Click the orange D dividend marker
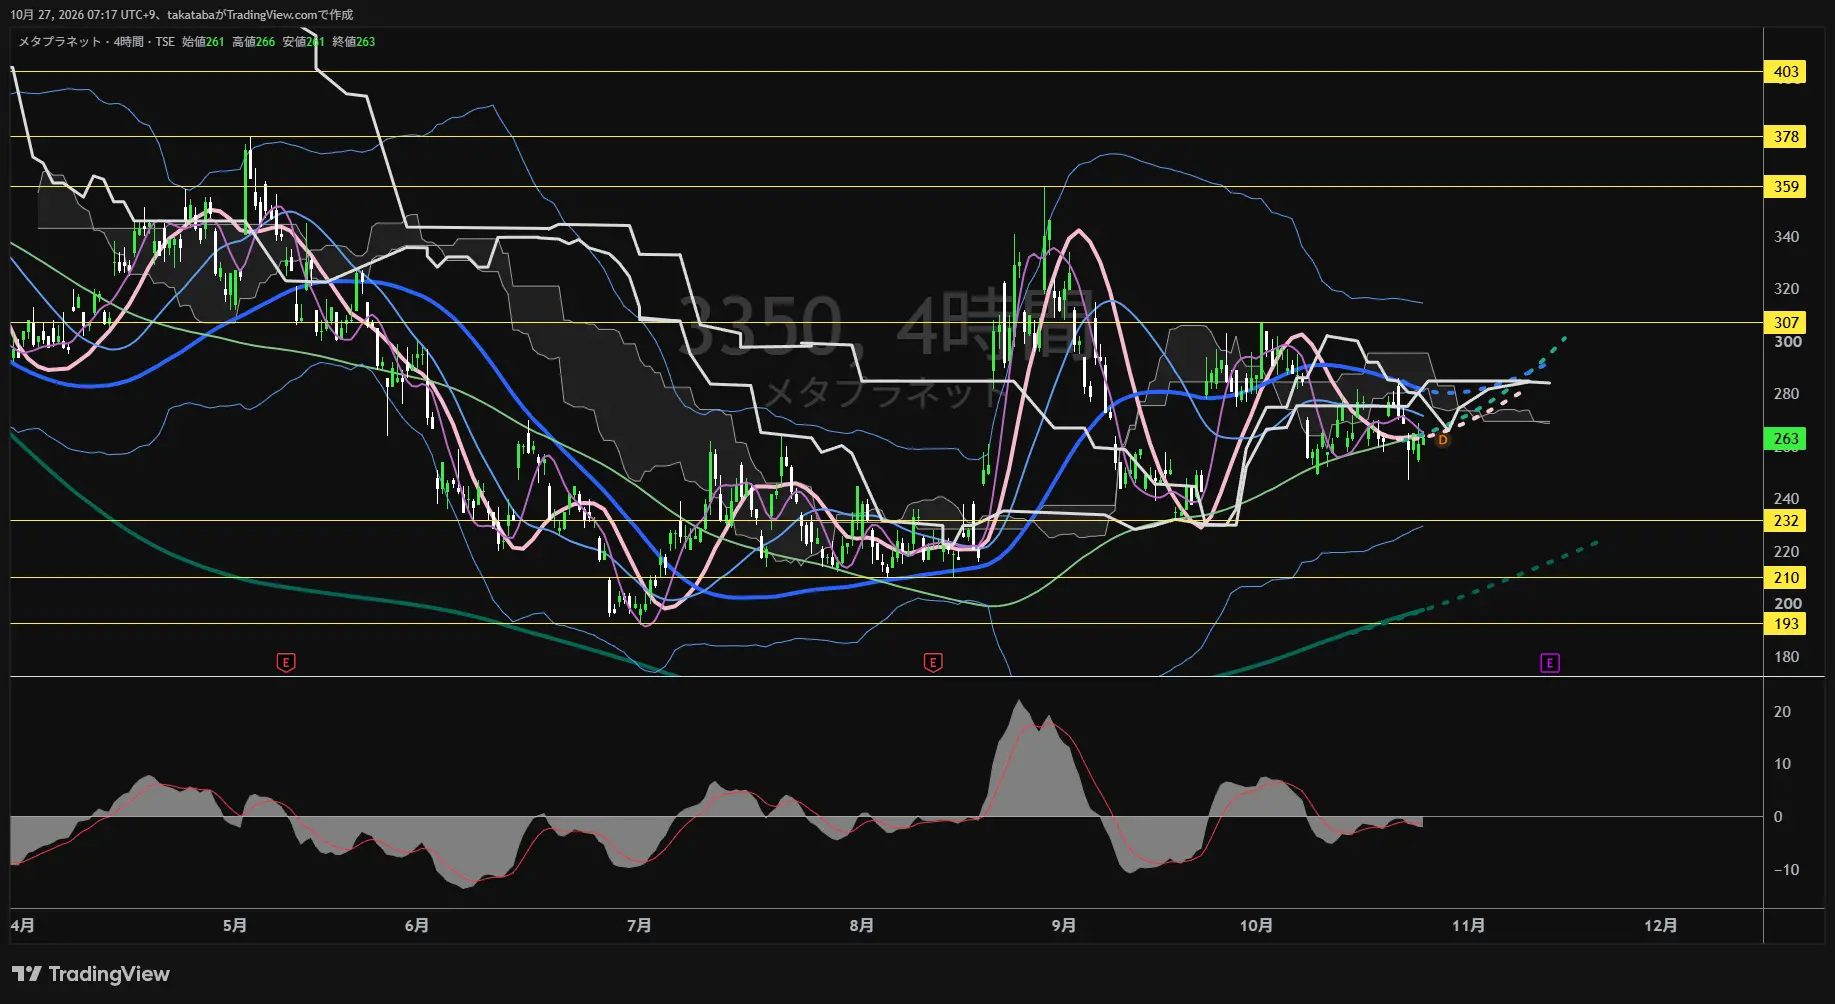 point(1442,440)
